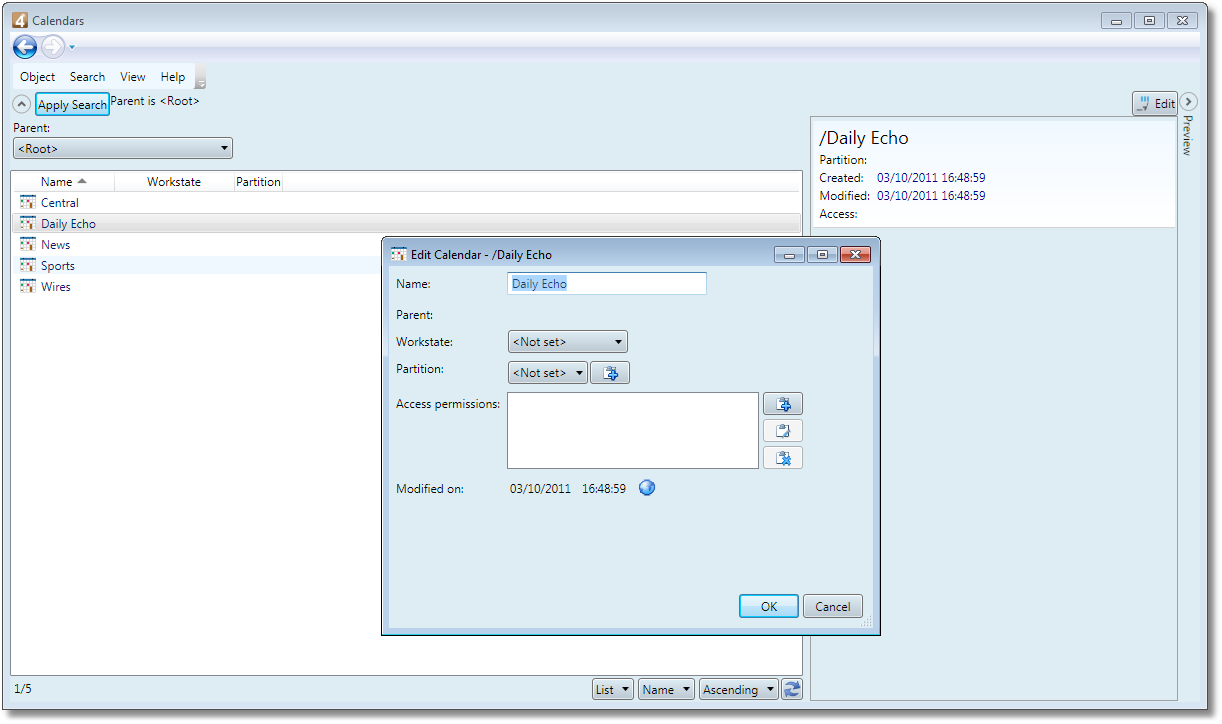Image resolution: width=1222 pixels, height=724 pixels.
Task: Click the refresh list icon
Action: click(x=792, y=689)
